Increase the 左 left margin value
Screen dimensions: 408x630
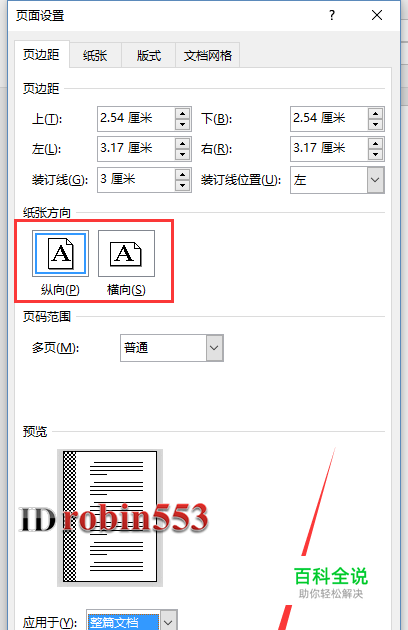(182, 143)
